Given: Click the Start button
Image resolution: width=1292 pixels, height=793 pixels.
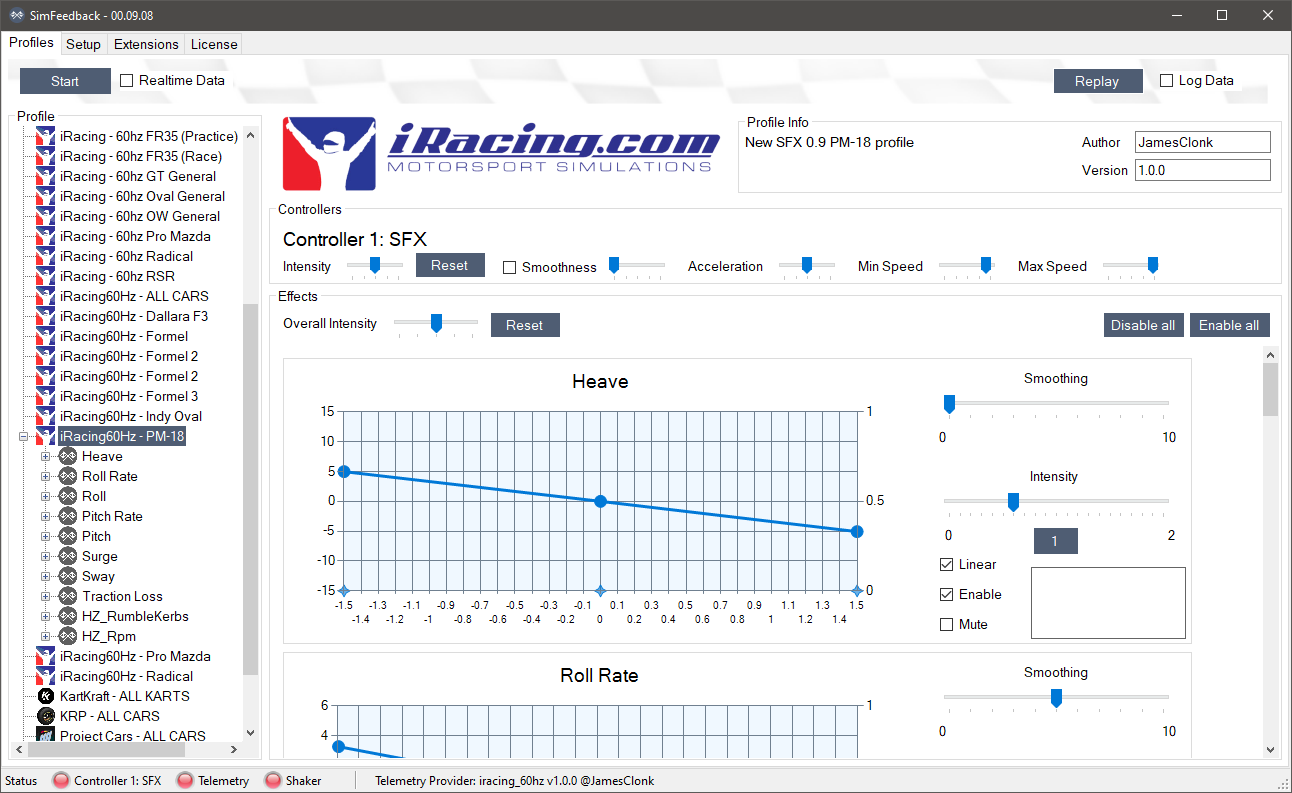Looking at the screenshot, I should (65, 81).
